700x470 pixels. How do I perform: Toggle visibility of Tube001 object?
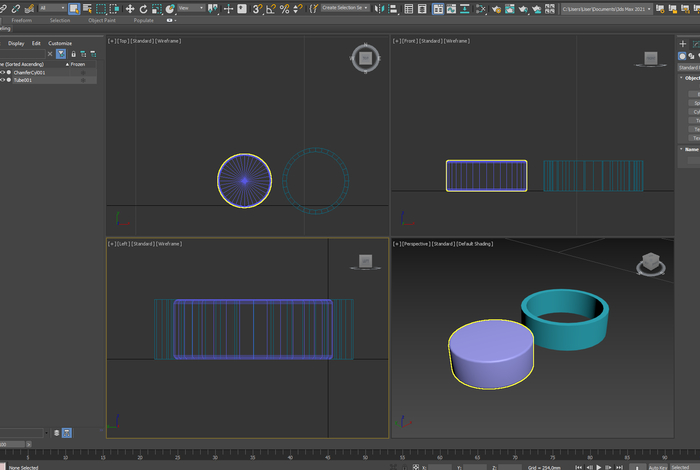(4, 80)
